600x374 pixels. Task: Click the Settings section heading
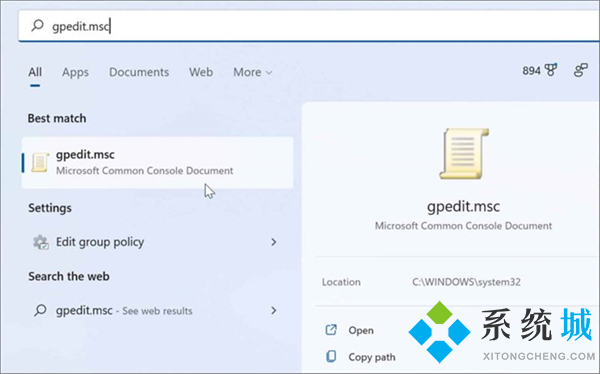pyautogui.click(x=50, y=208)
